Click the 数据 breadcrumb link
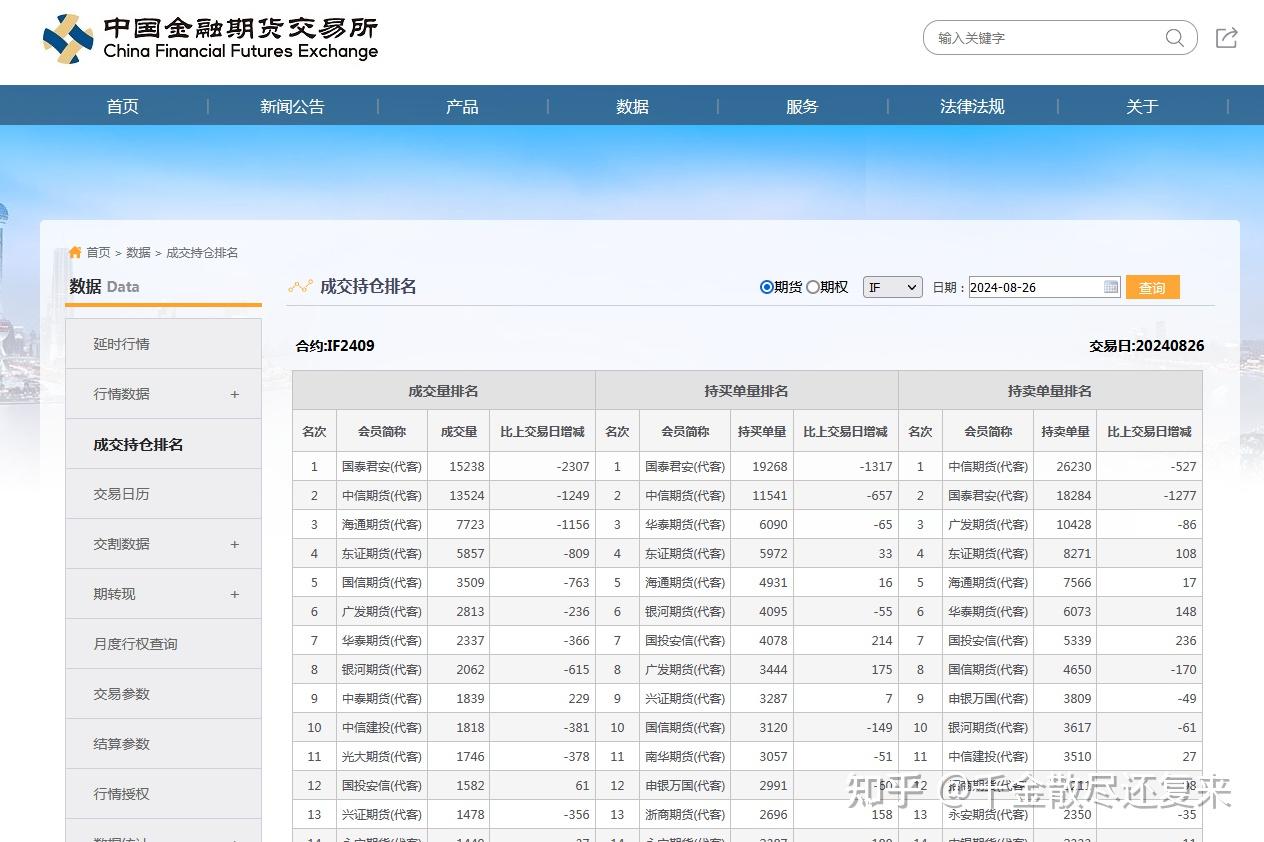 [138, 252]
